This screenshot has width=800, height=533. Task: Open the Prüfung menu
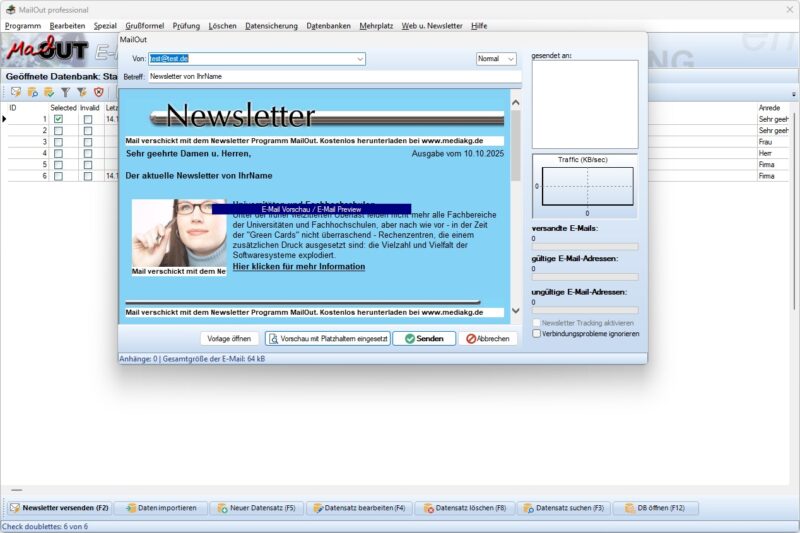pos(186,26)
